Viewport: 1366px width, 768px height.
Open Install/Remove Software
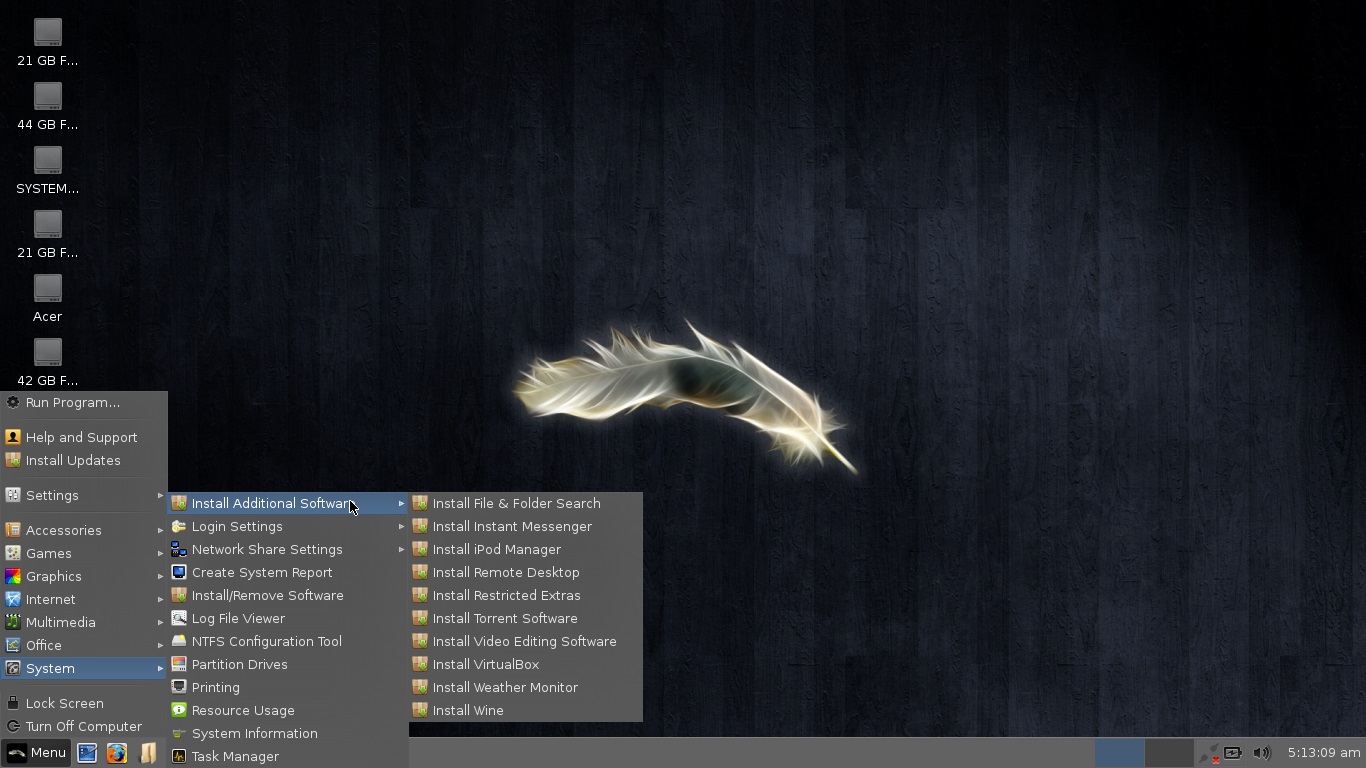click(288, 595)
